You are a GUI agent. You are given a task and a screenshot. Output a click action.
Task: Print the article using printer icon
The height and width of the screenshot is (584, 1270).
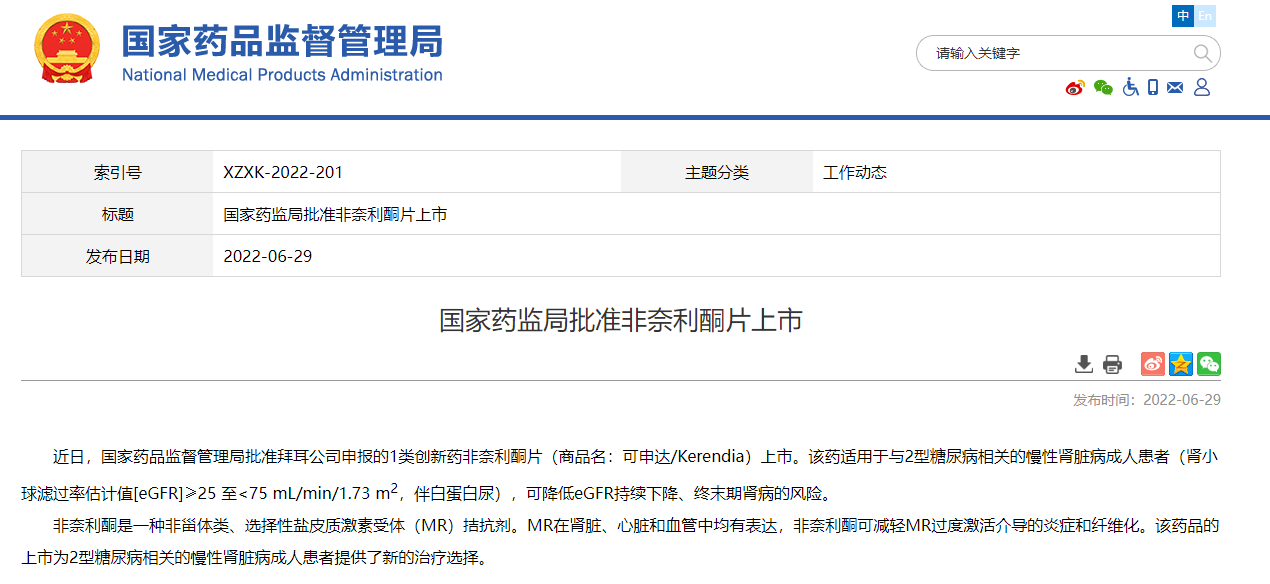point(1112,364)
